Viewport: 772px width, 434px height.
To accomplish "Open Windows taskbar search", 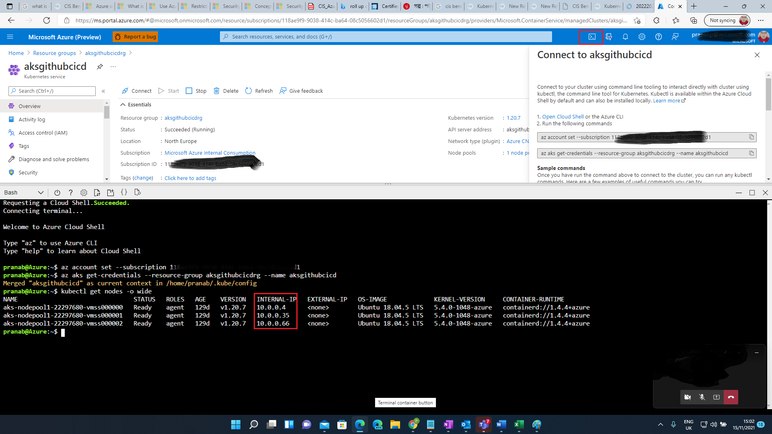I will pos(254,425).
